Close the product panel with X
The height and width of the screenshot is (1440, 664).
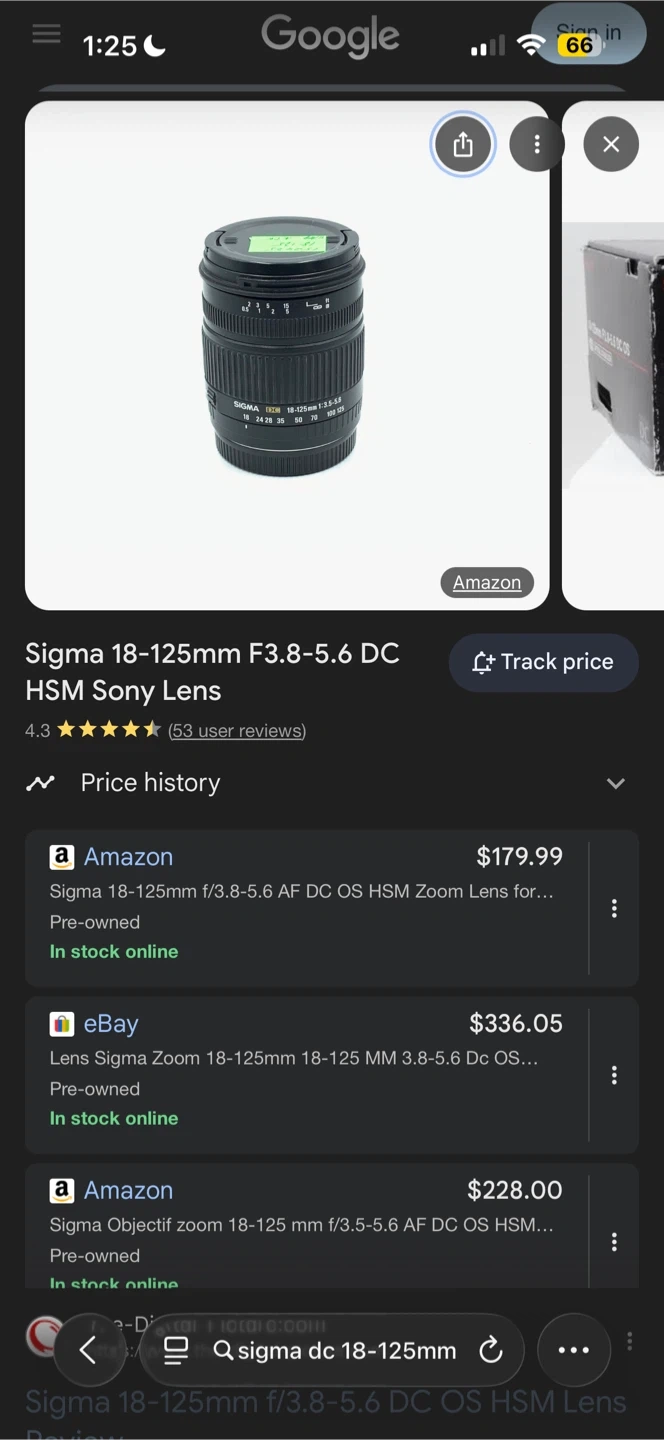[x=611, y=145]
